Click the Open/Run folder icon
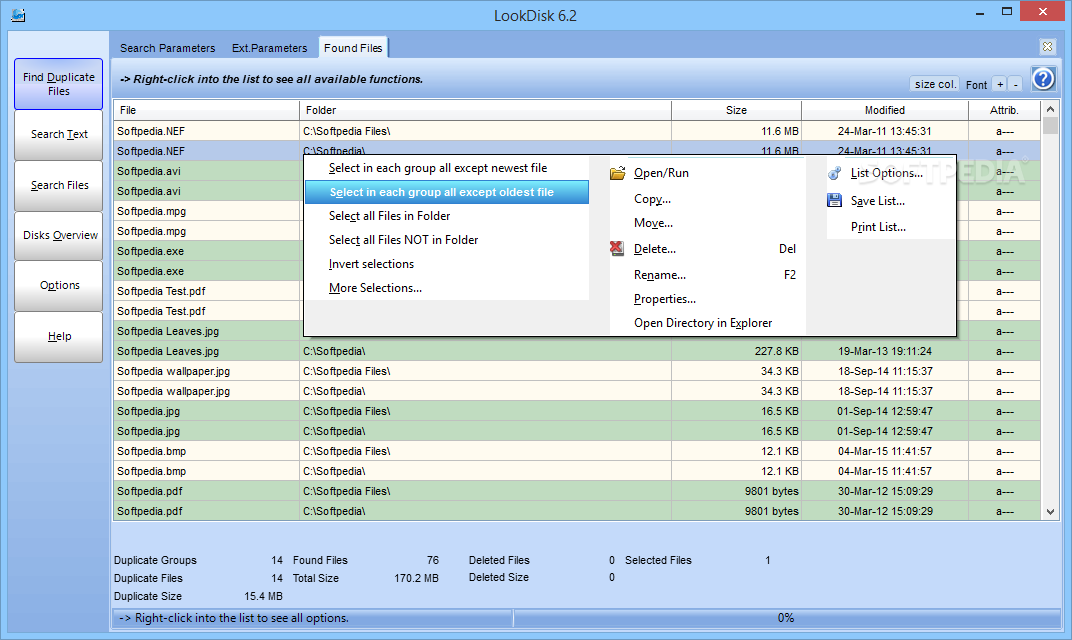This screenshot has height=640, width=1072. 620,172
